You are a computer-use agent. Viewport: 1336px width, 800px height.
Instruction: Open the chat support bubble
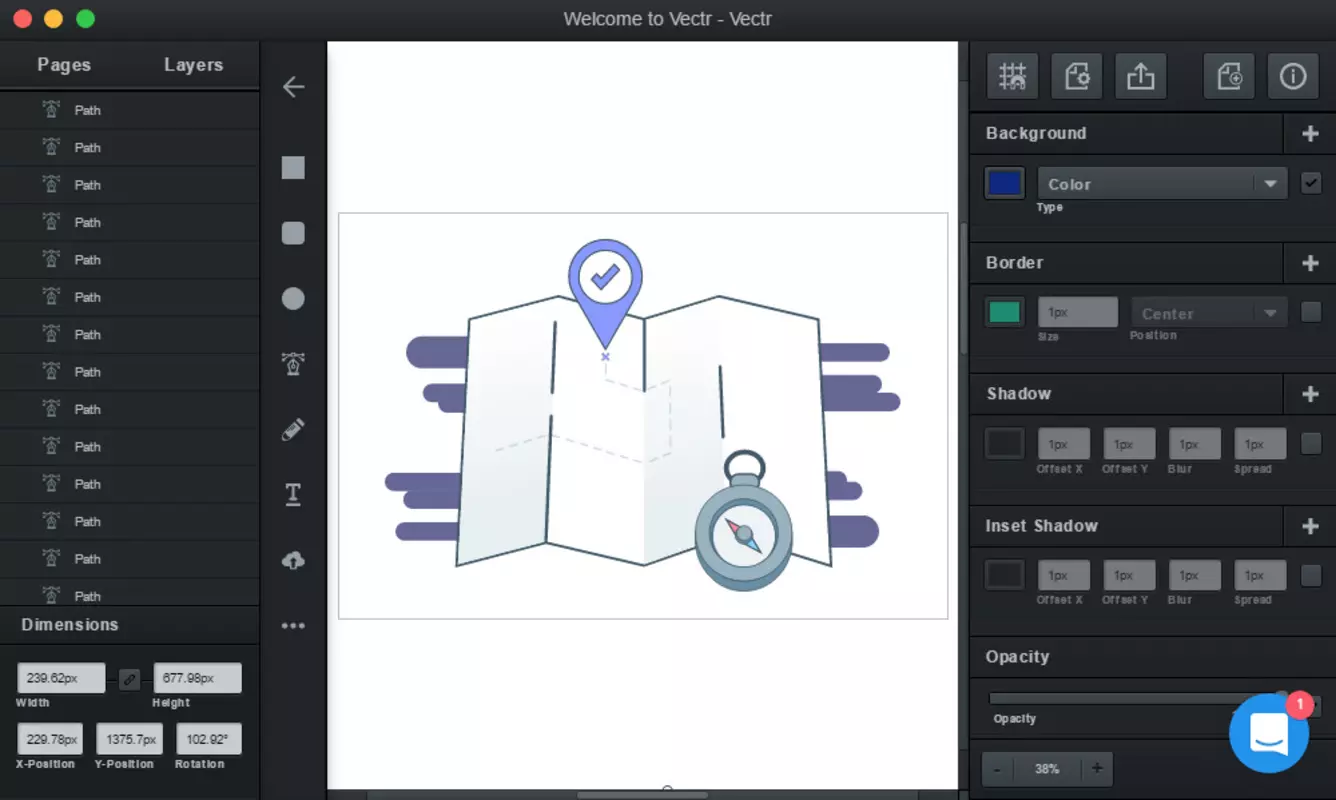click(1269, 733)
